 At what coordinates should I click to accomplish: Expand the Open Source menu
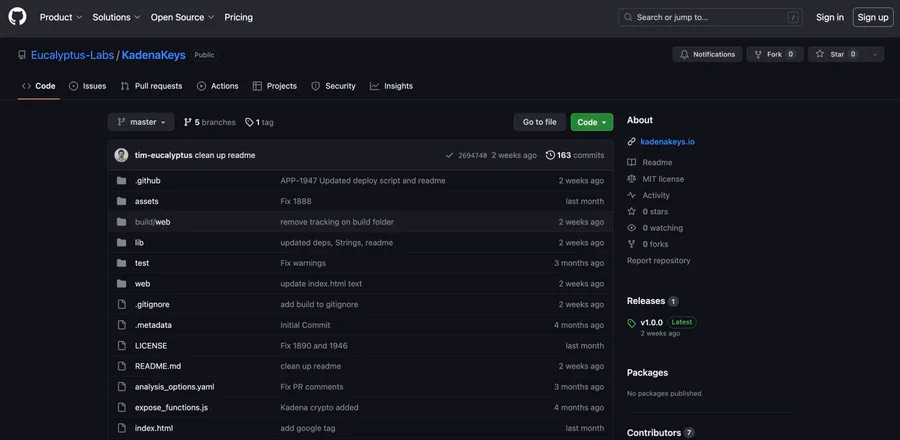[183, 17]
